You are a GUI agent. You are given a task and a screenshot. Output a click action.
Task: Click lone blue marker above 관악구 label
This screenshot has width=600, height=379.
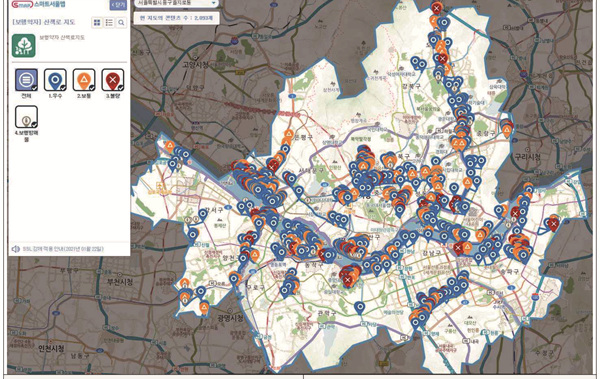tap(359, 308)
